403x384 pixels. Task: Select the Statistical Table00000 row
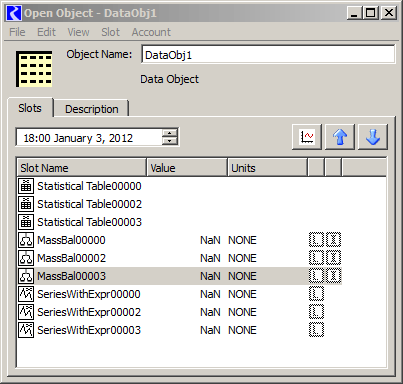click(x=180, y=186)
